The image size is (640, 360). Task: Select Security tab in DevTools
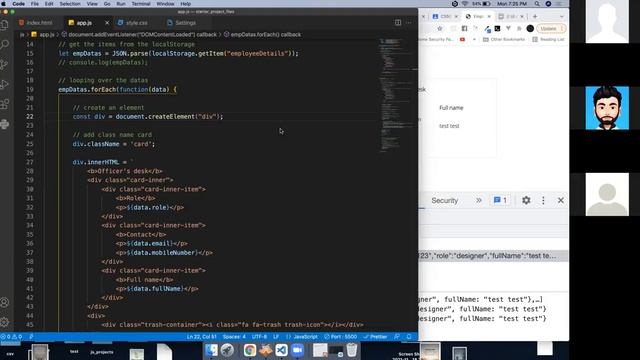tap(444, 200)
